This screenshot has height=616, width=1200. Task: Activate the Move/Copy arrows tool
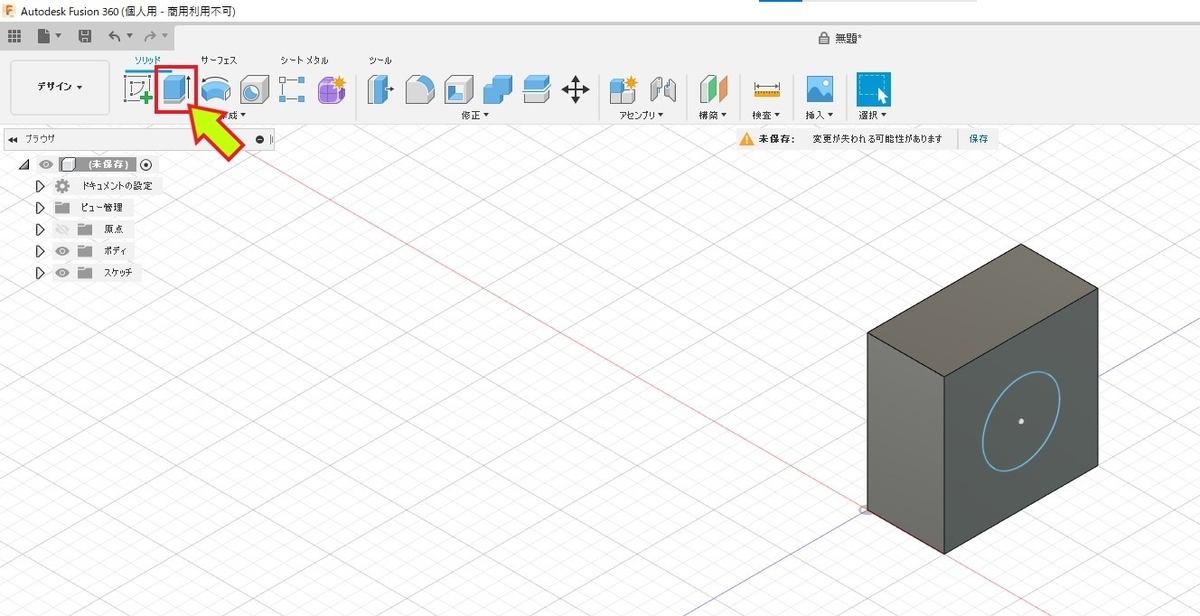(x=576, y=90)
